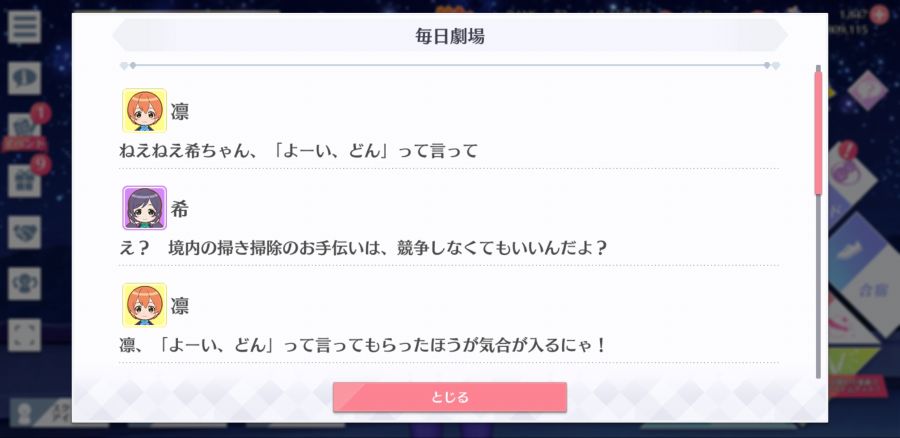Tap the 毎日劇場 title header
The width and height of the screenshot is (900, 438).
coord(450,36)
